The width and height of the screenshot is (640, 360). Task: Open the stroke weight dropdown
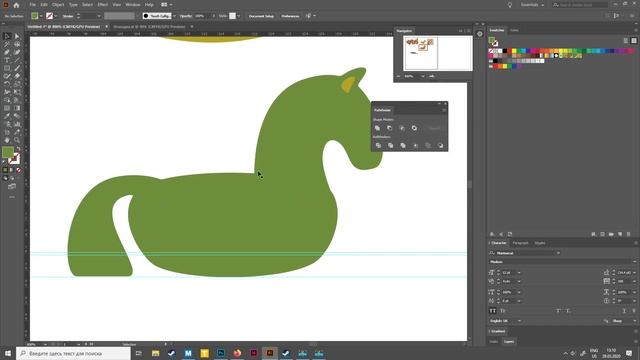click(x=99, y=16)
